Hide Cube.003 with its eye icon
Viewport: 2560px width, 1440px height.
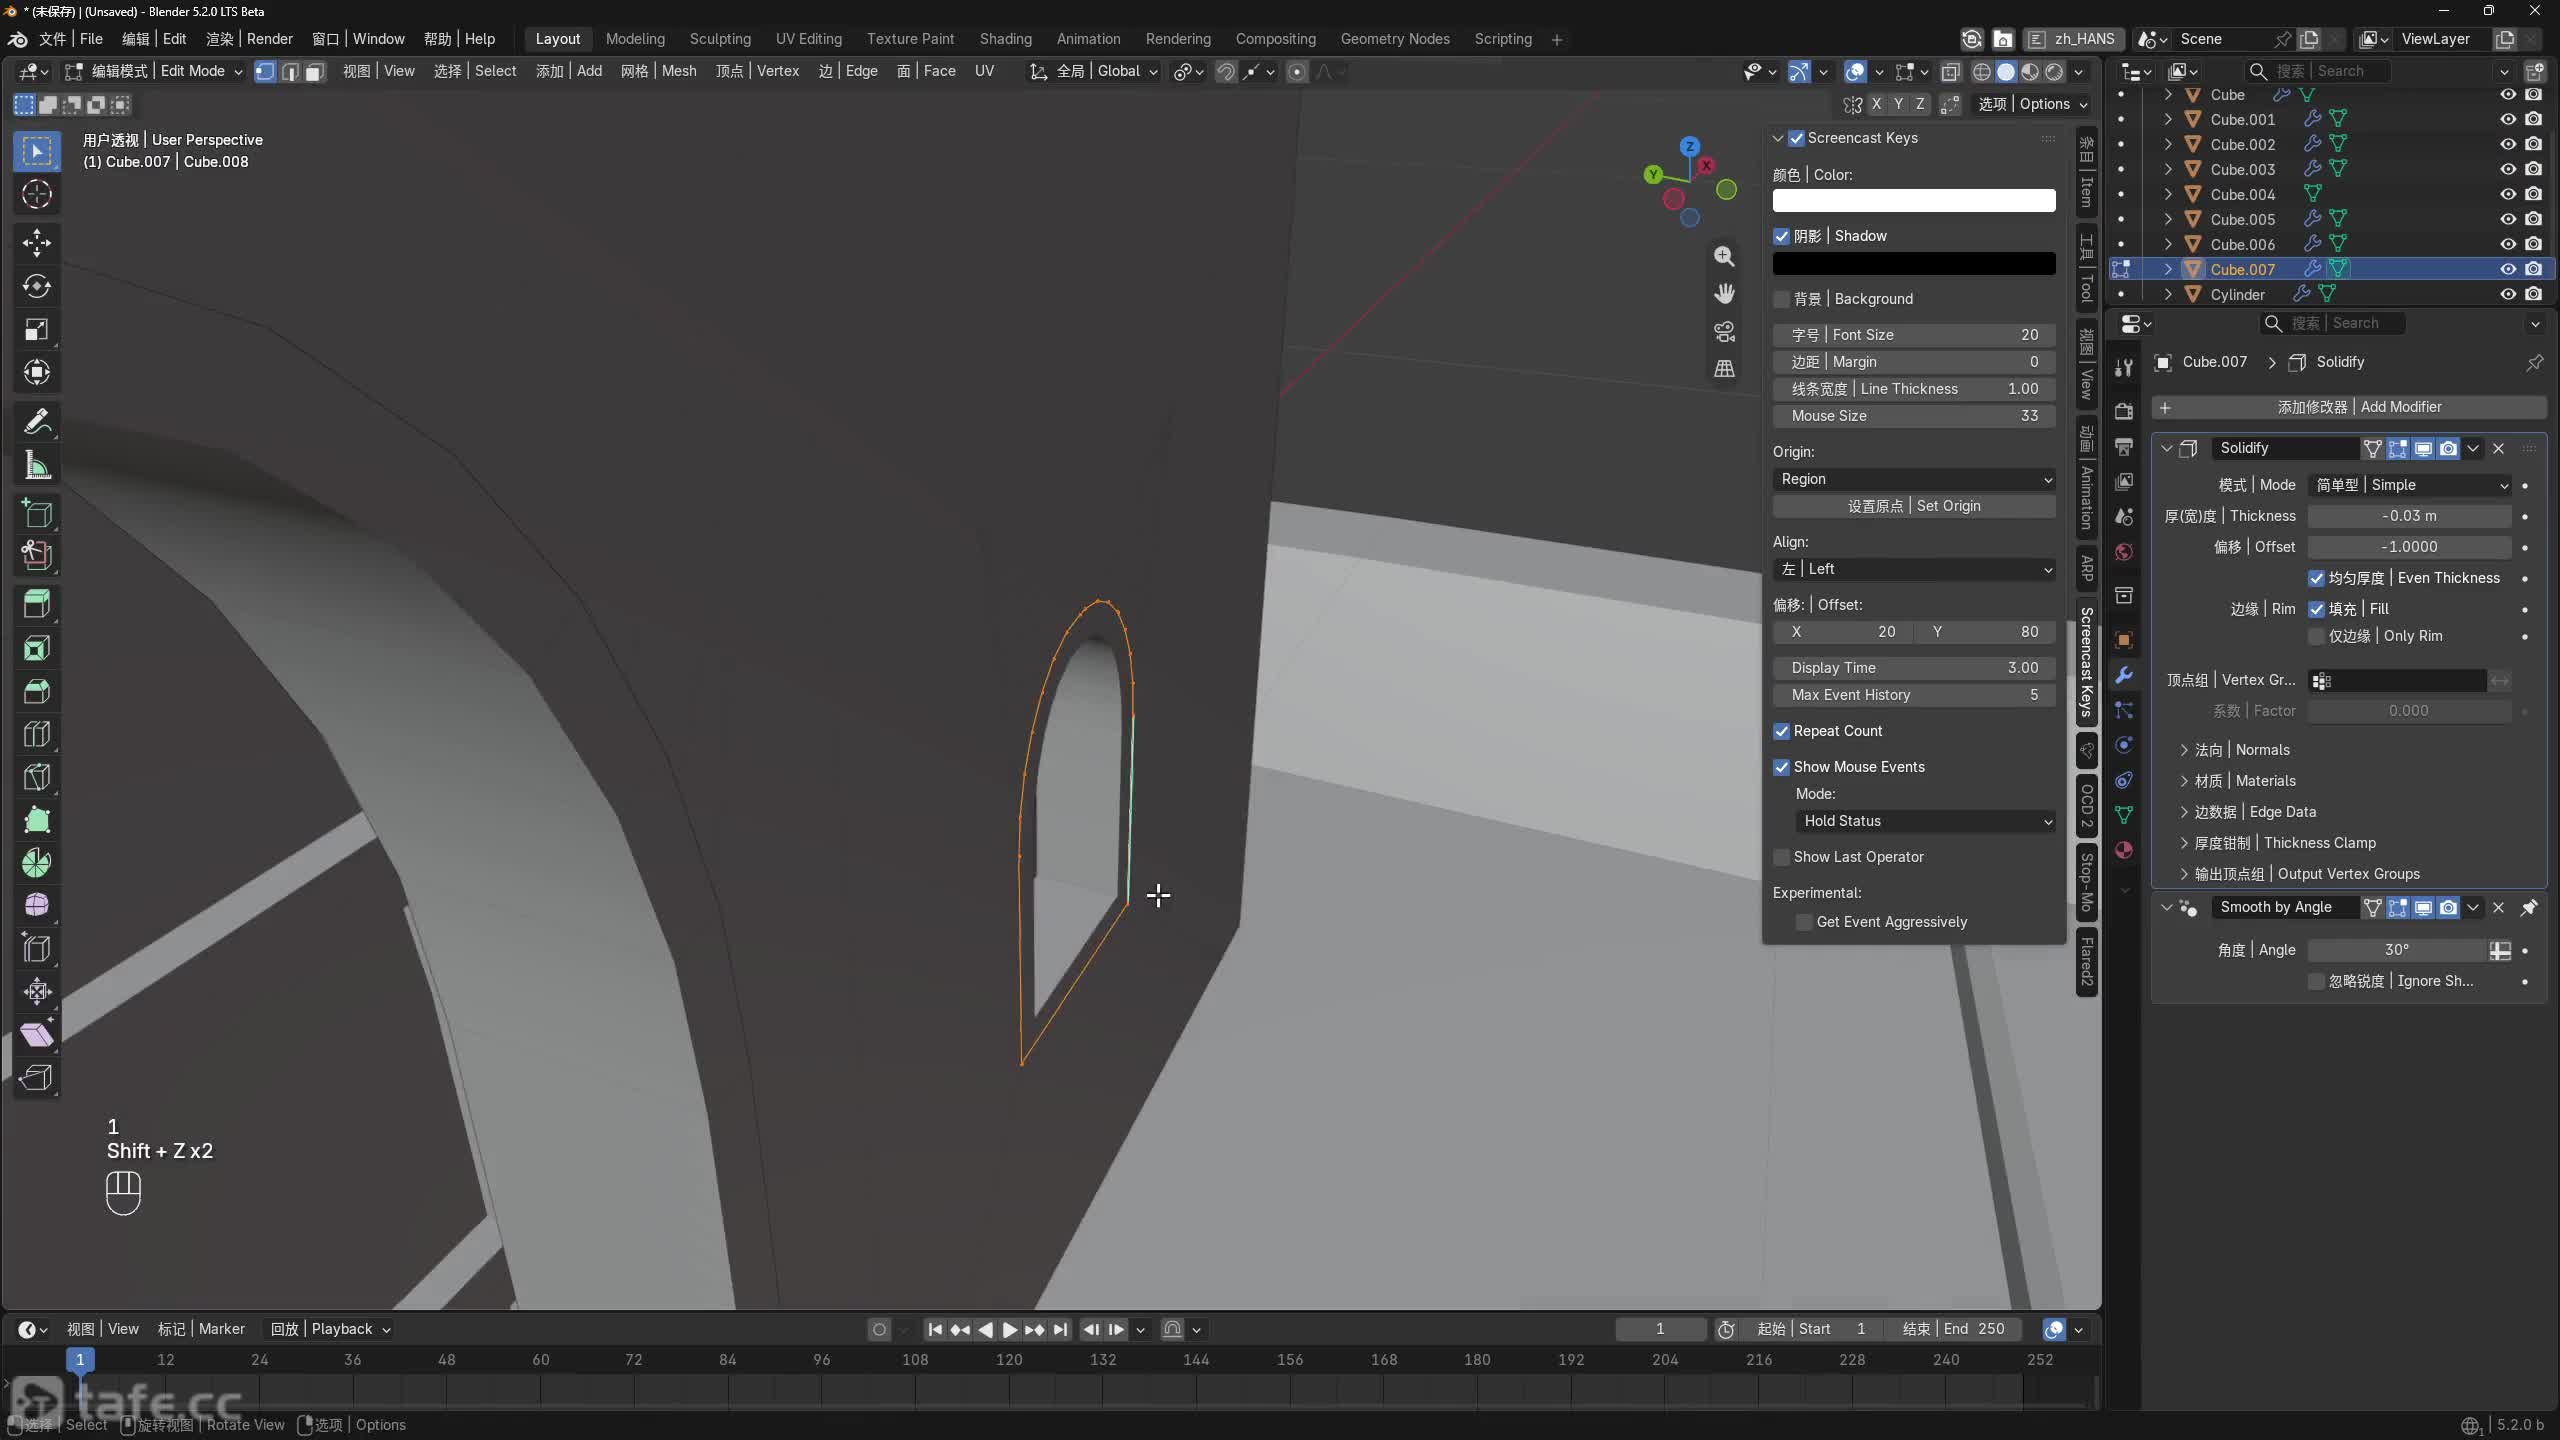(x=2508, y=169)
